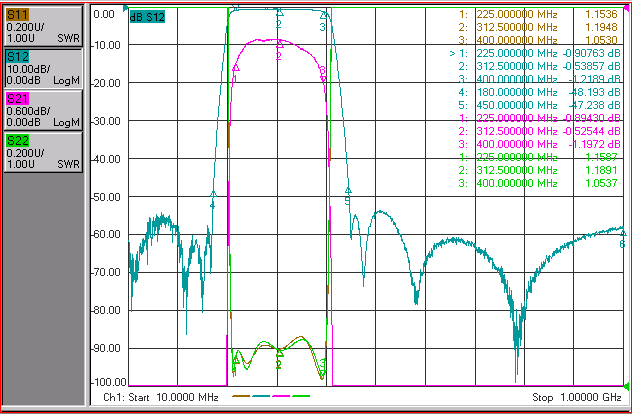Select marker 6 at right graph edge
This screenshot has height=414, width=632.
click(x=623, y=233)
